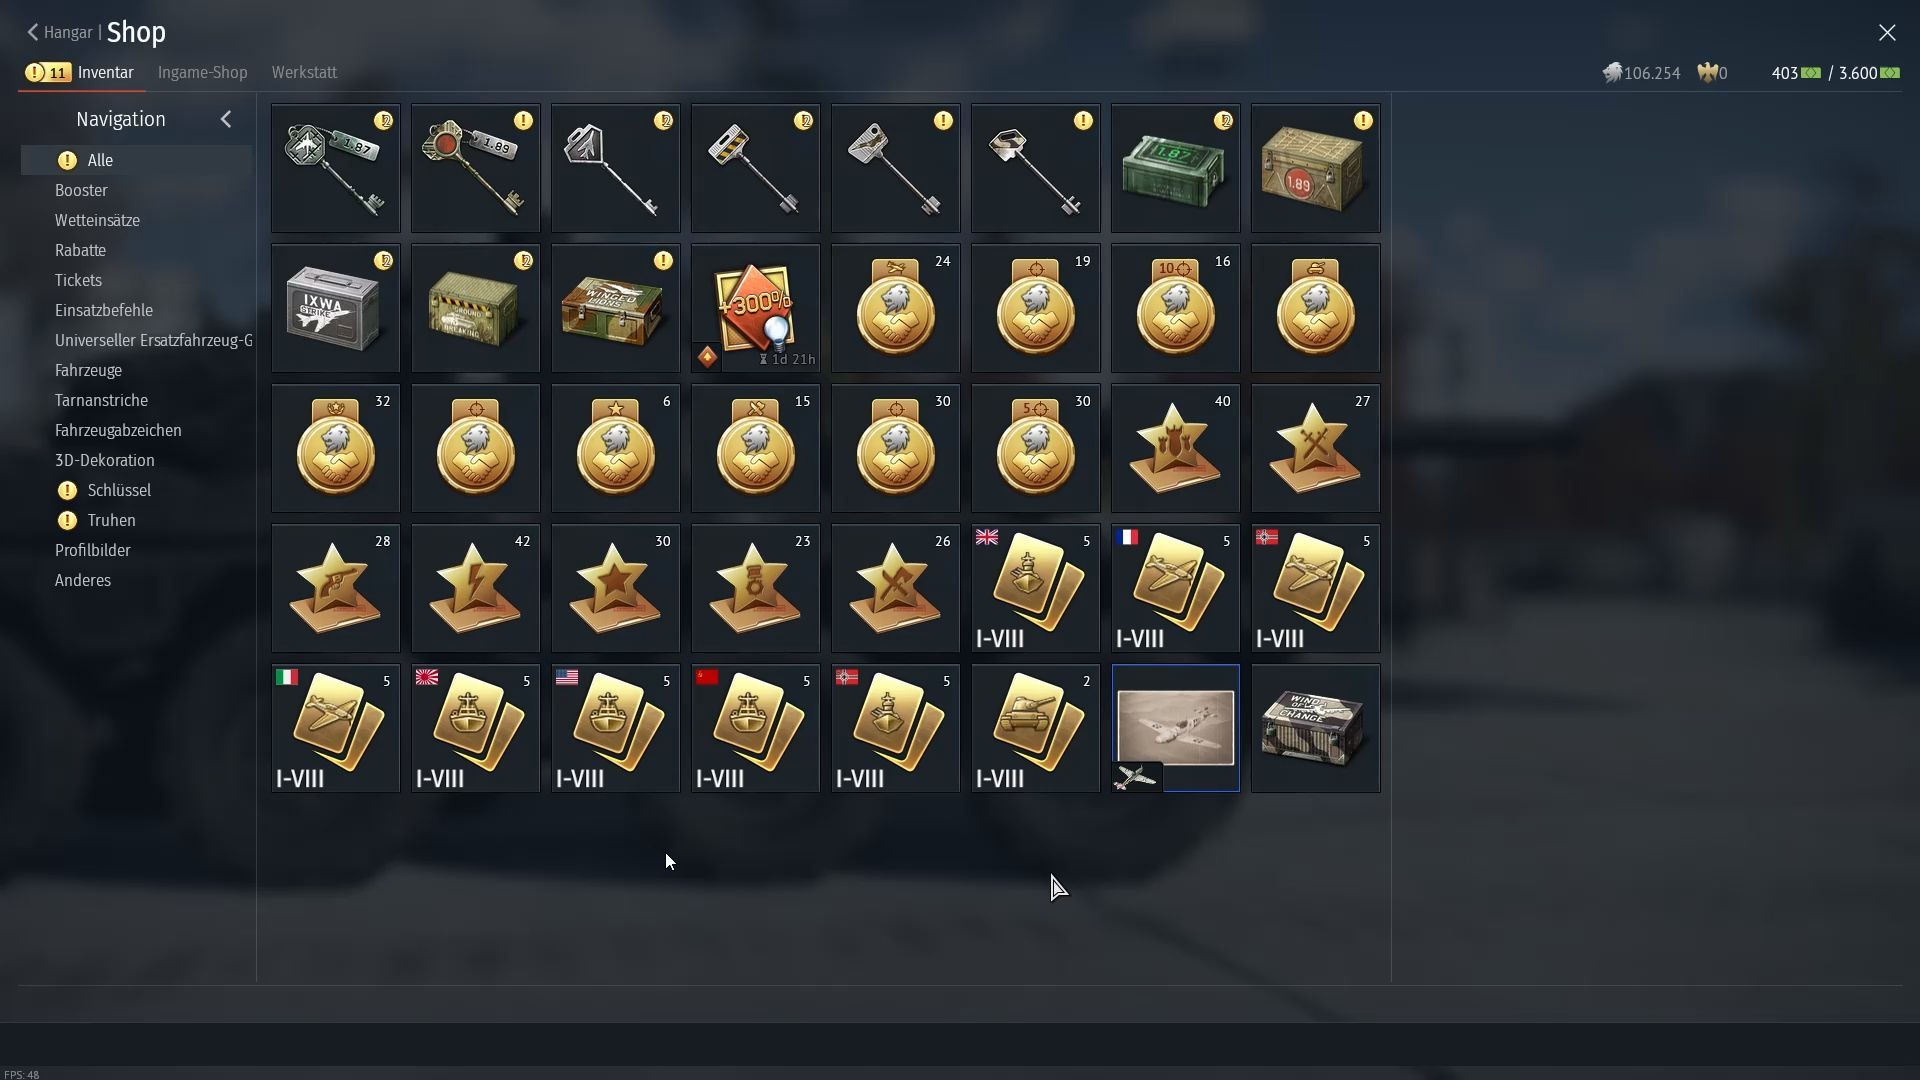Go back to Hangar
The image size is (1920, 1080).
coord(60,32)
